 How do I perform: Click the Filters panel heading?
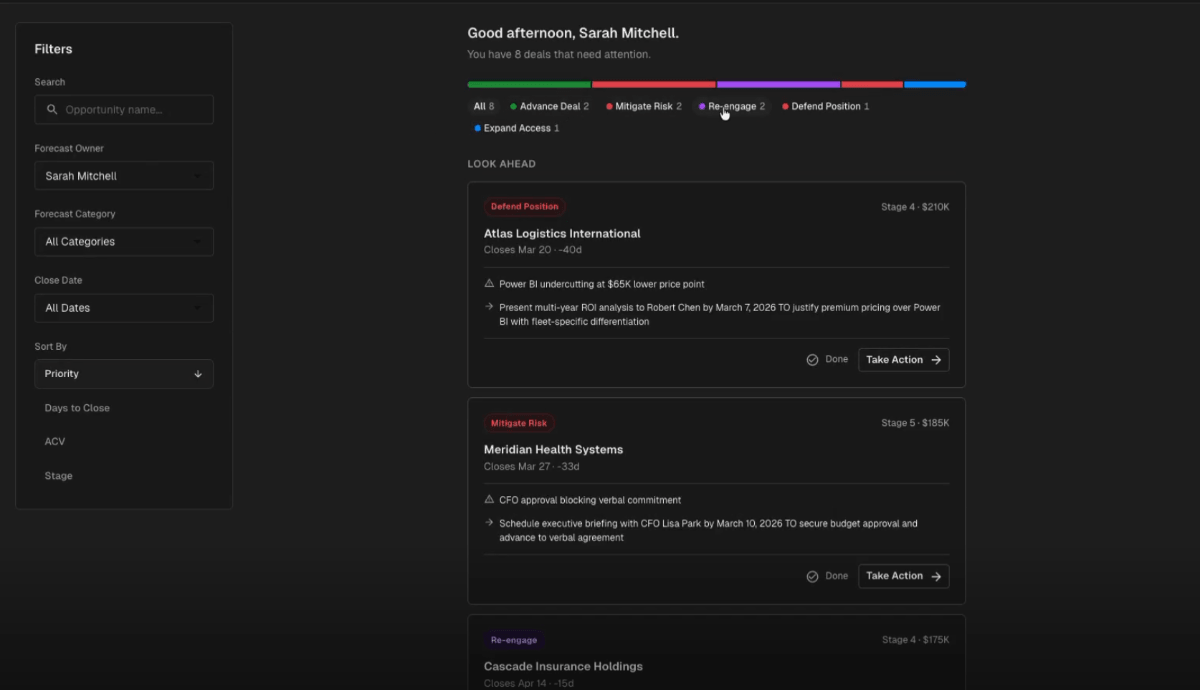(x=53, y=49)
